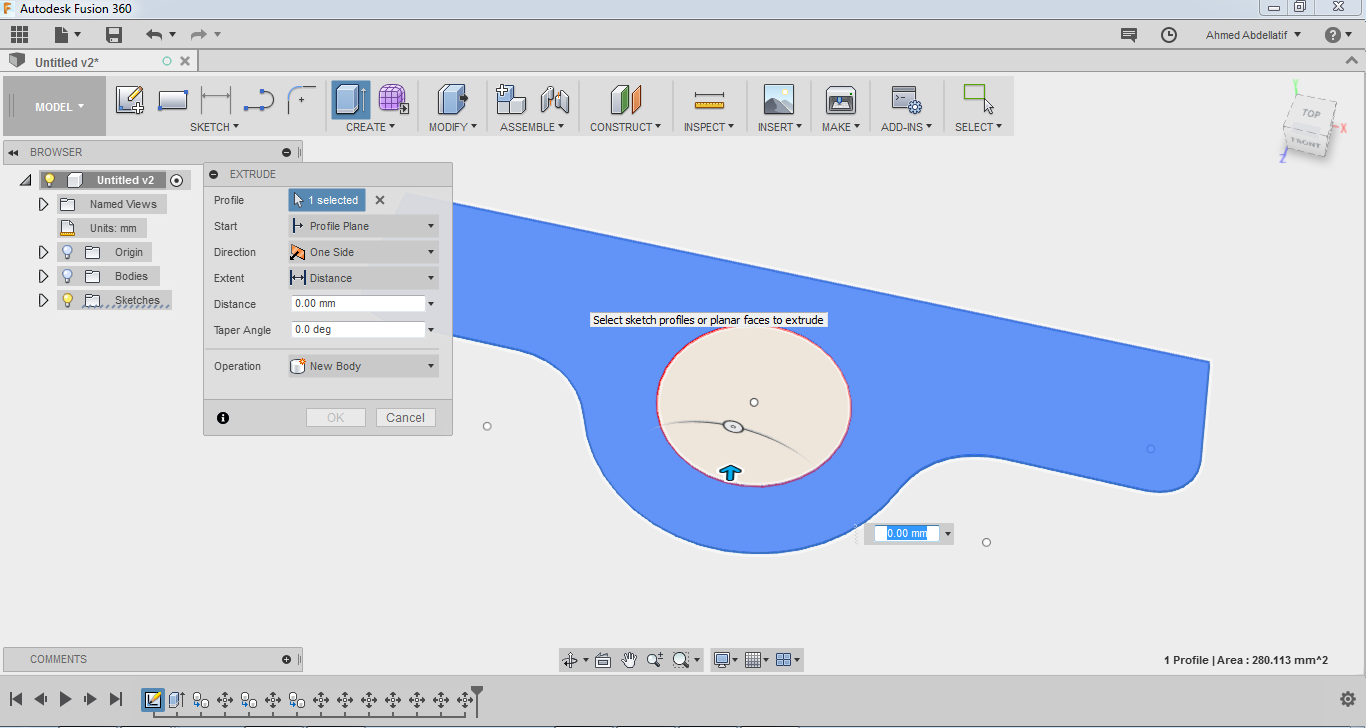Expand the Origin folder
The image size is (1366, 728).
coord(43,252)
